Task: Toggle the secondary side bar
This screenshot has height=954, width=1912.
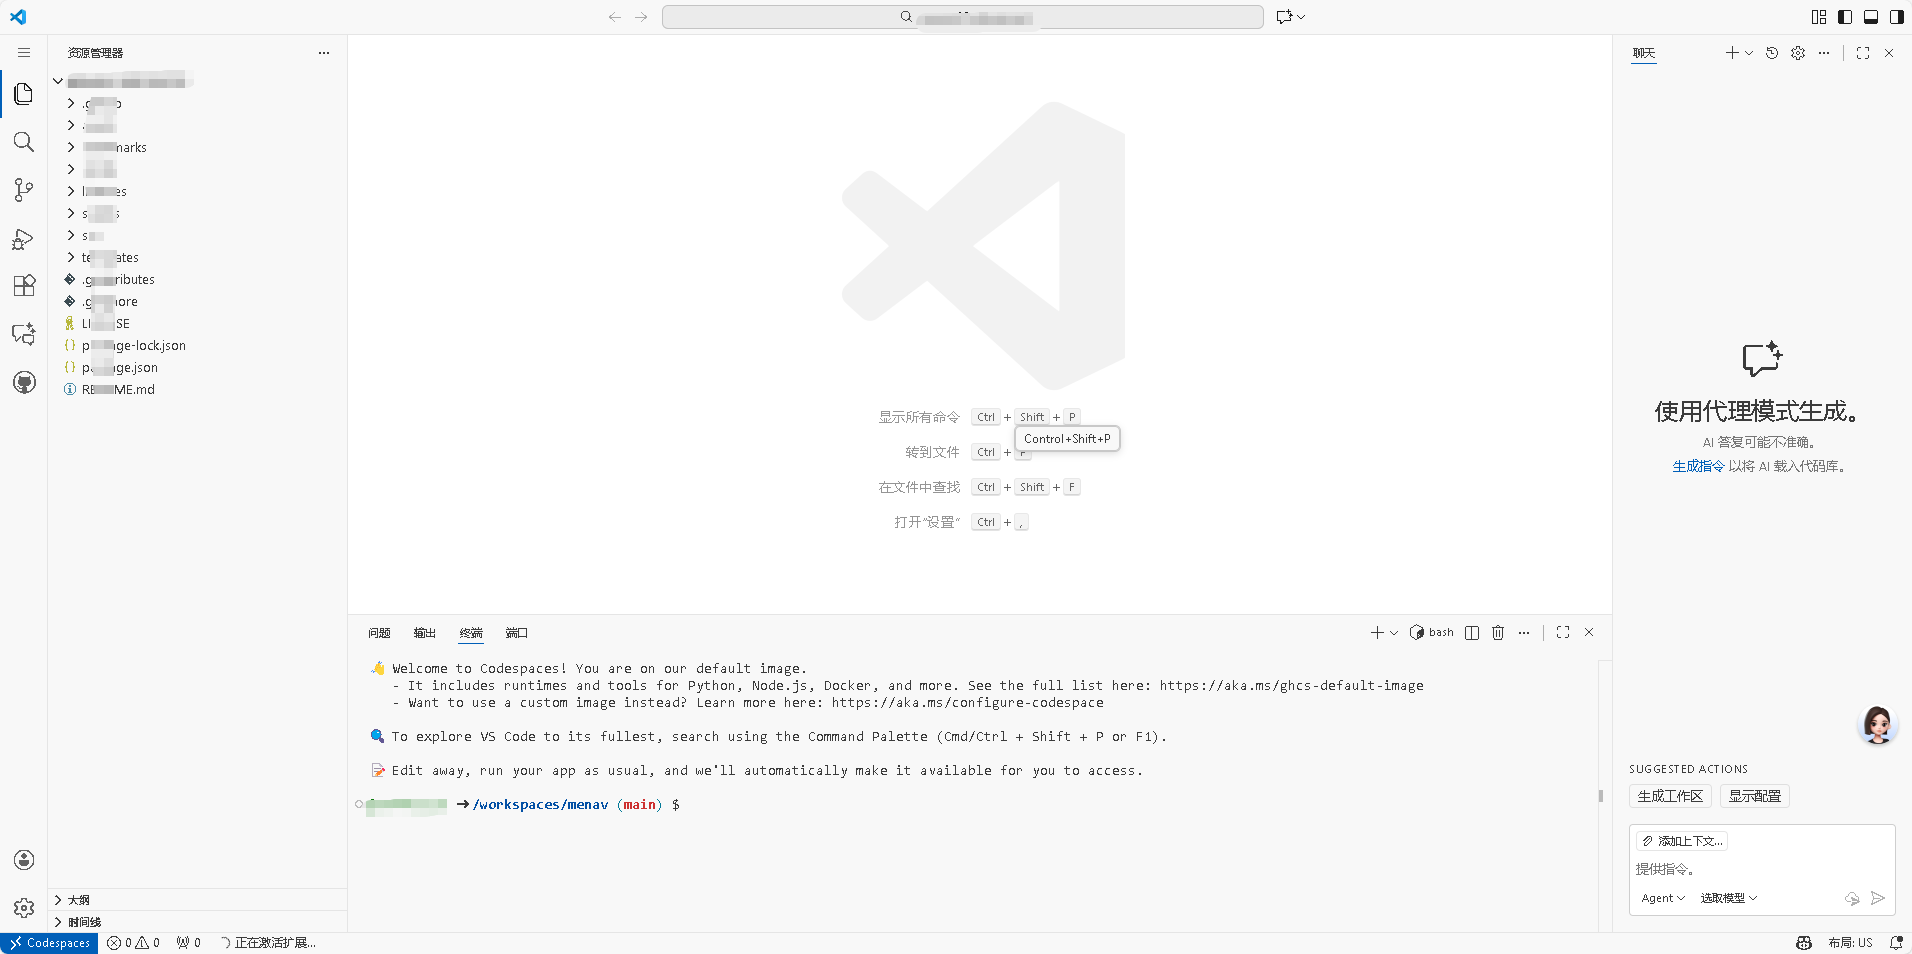Action: [1897, 17]
